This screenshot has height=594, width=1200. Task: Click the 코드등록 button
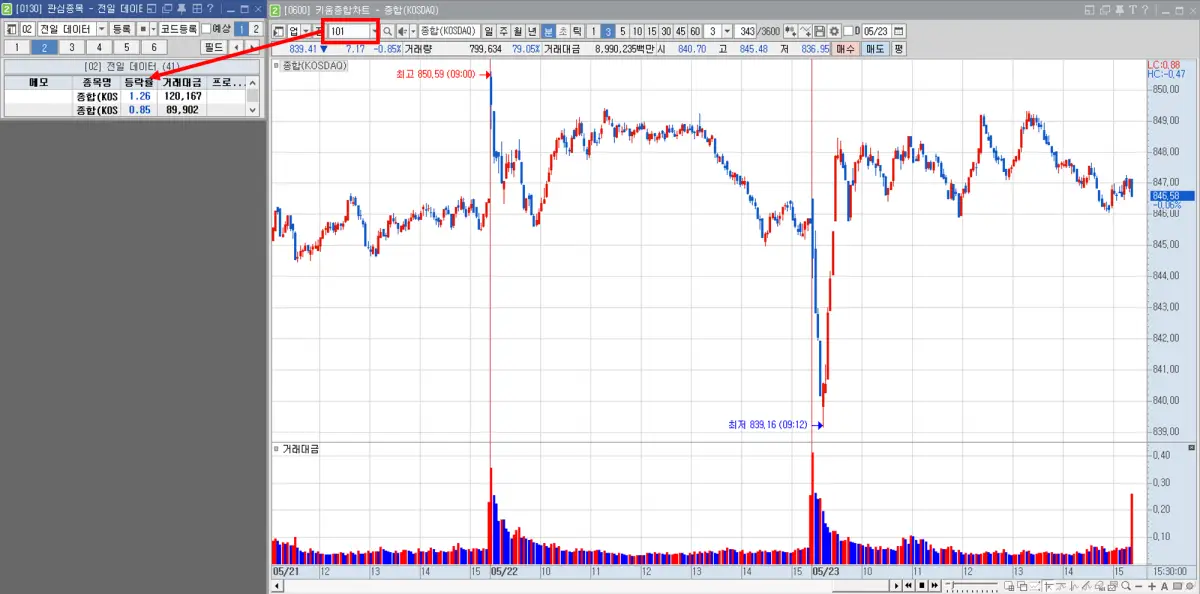tap(179, 29)
